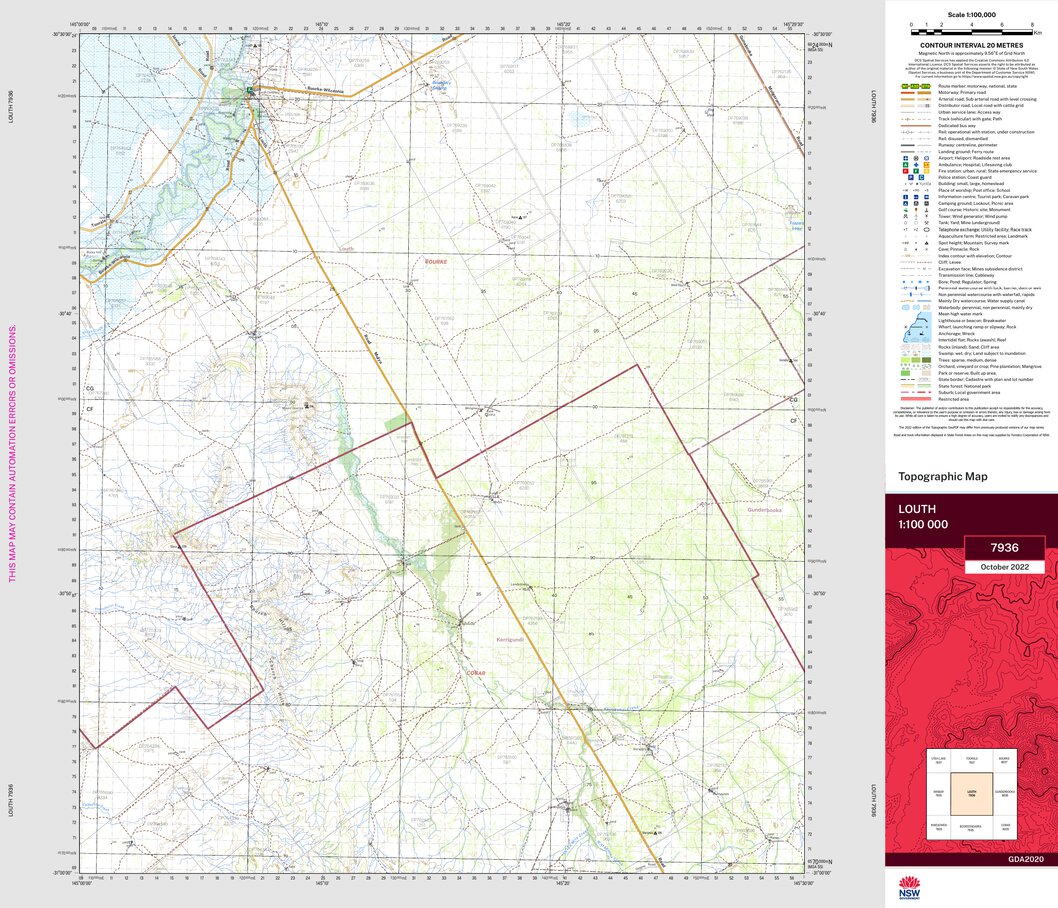Click the green route marker symbols in legend
Viewport: 1058px width, 908px height.
(916, 86)
